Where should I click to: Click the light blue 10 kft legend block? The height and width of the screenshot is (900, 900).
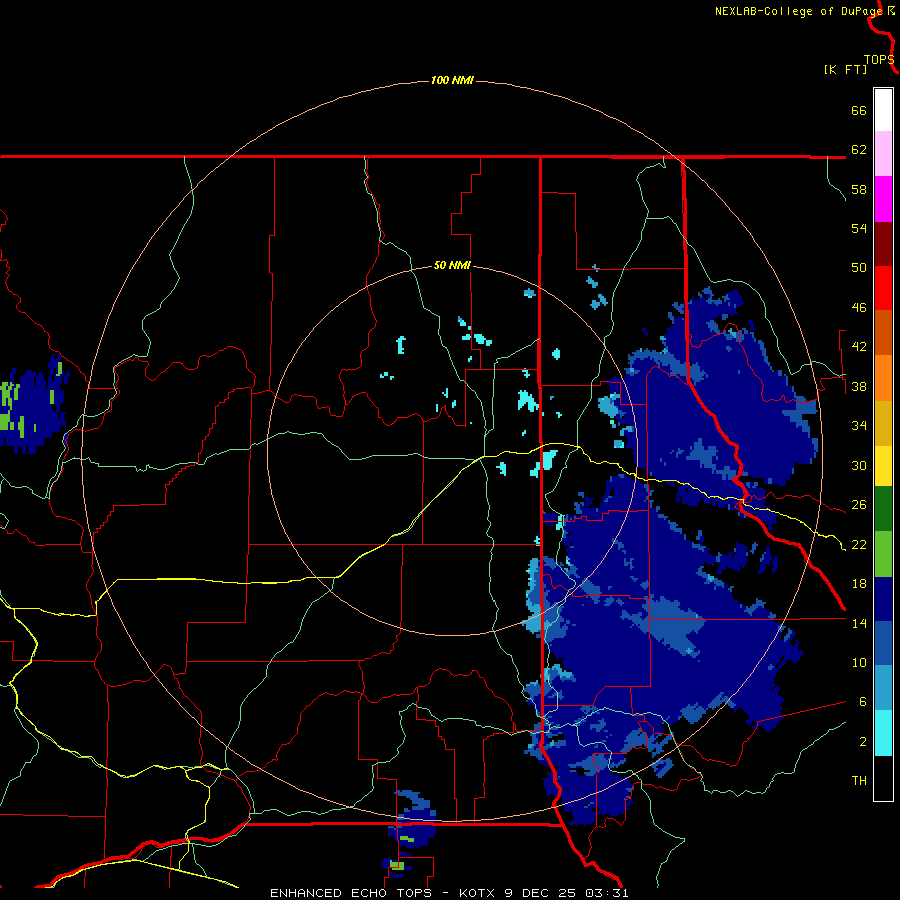click(x=883, y=688)
